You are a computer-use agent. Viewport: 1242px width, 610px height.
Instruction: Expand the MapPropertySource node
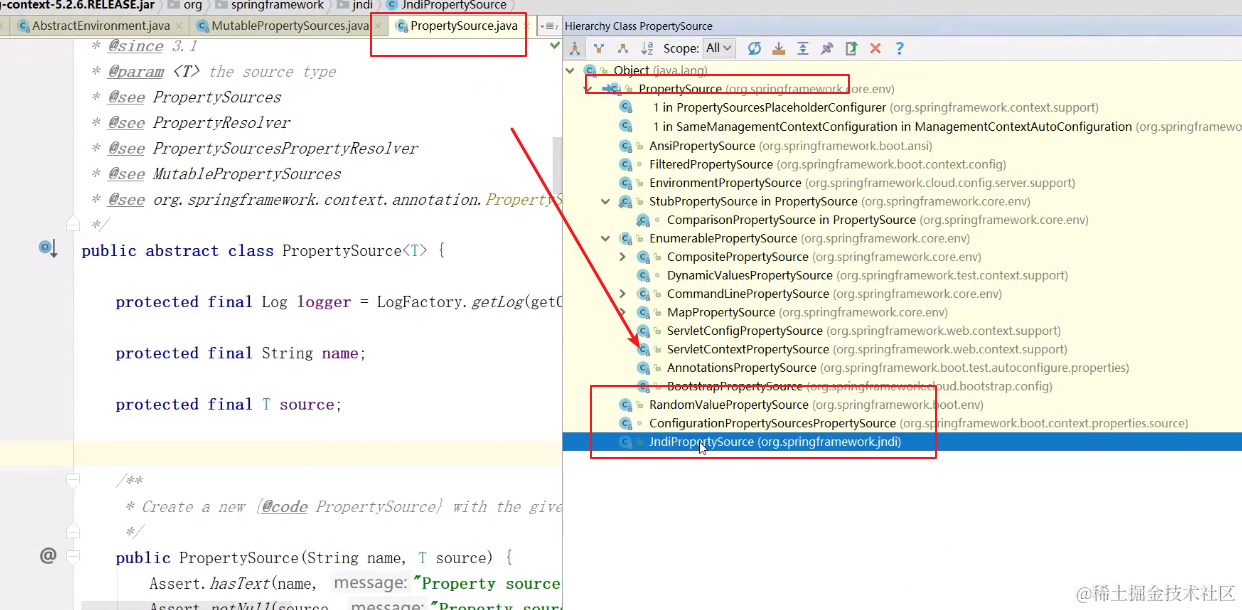[x=624, y=312]
